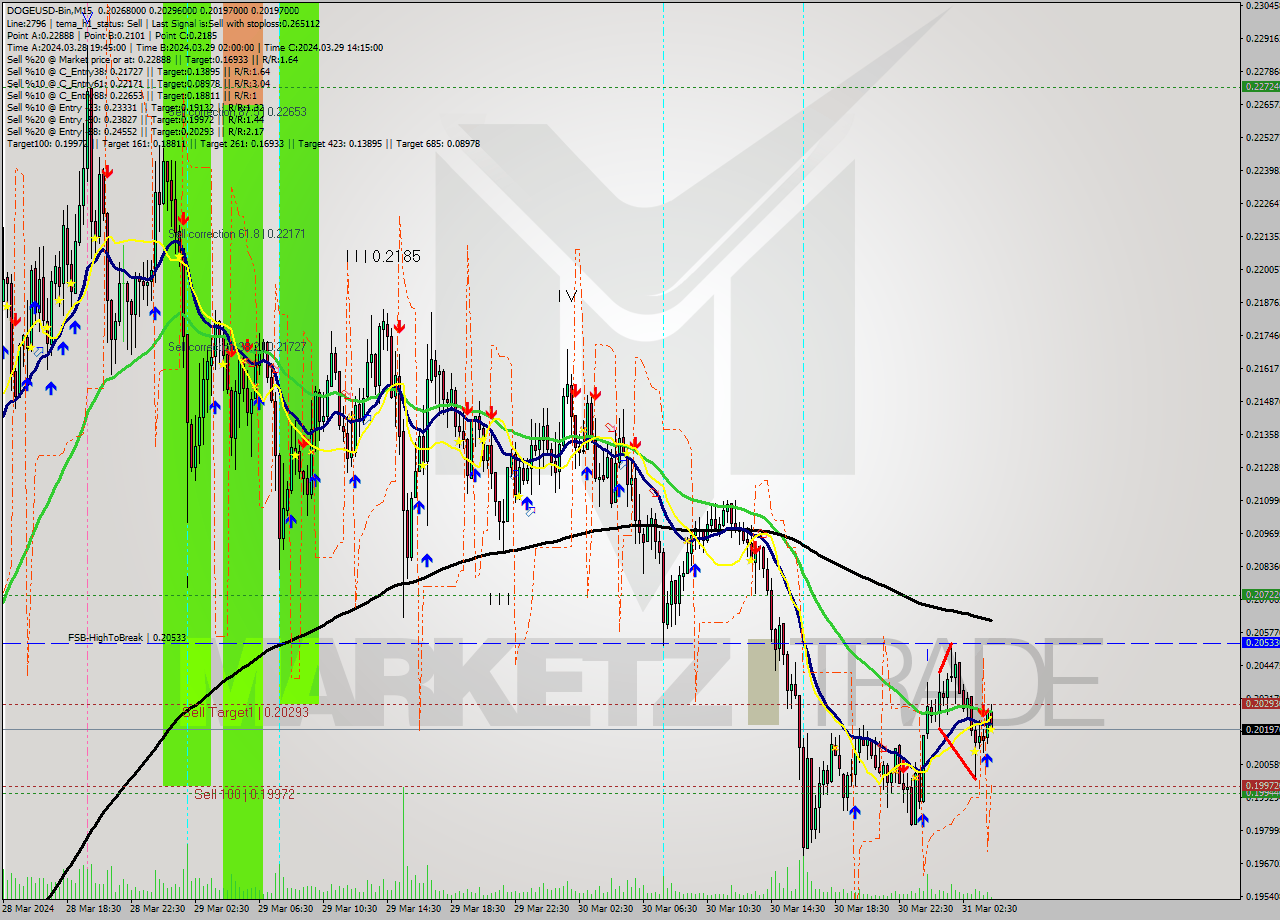
Task: Click the '31 Mar 02:30' time axis label
Action: [x=990, y=909]
